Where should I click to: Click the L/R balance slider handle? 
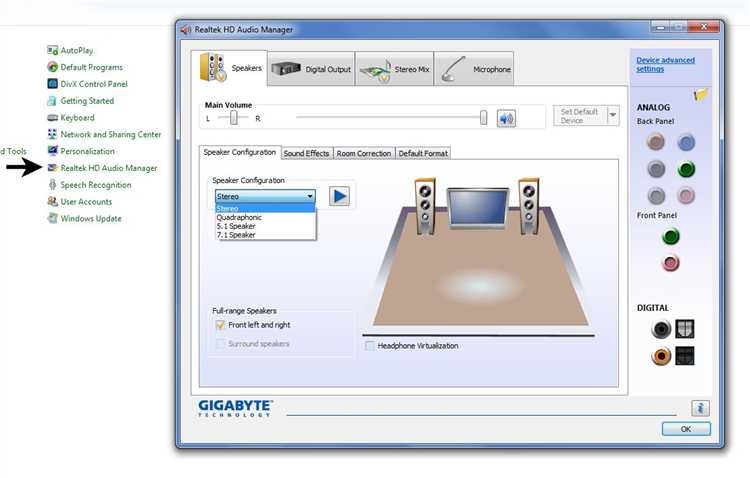click(x=233, y=118)
